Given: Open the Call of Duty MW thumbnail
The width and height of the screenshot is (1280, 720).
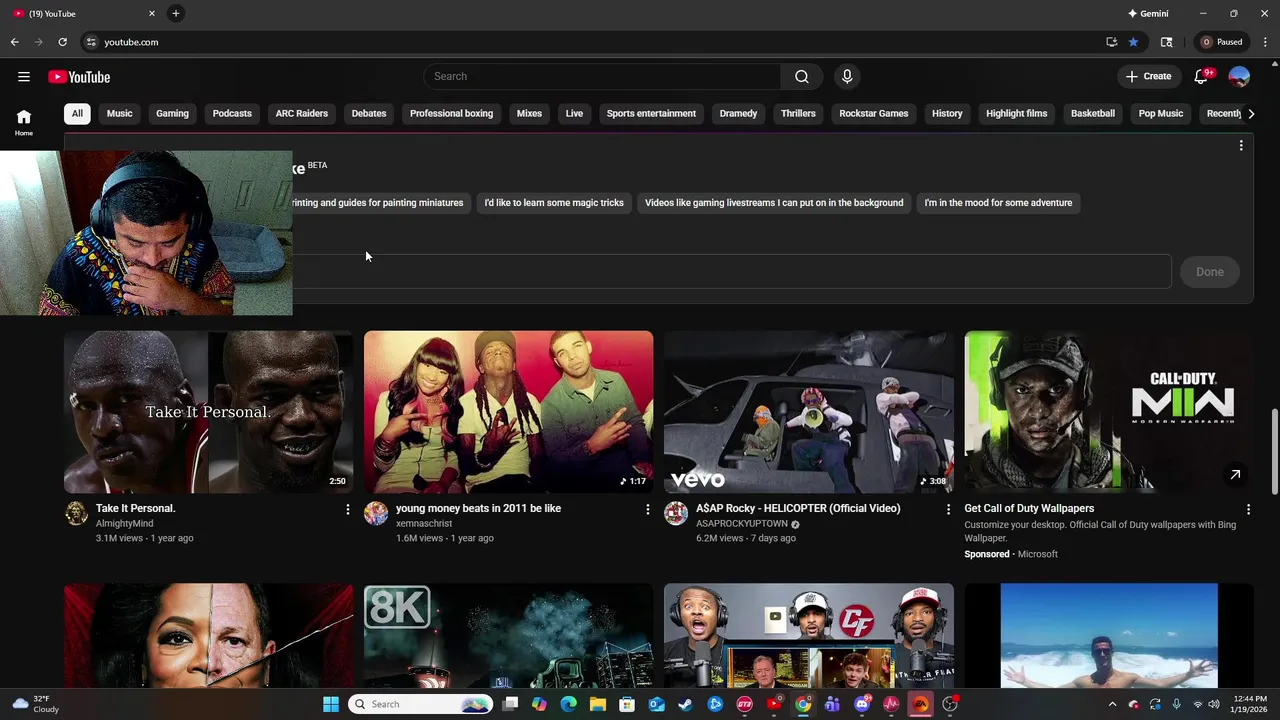Looking at the screenshot, I should (1108, 412).
